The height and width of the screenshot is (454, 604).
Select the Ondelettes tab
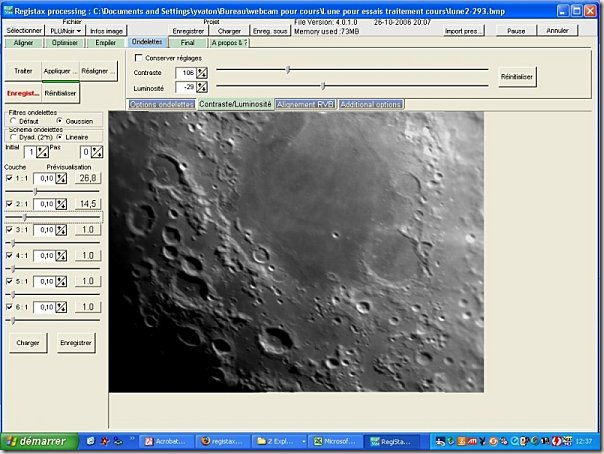coord(147,42)
